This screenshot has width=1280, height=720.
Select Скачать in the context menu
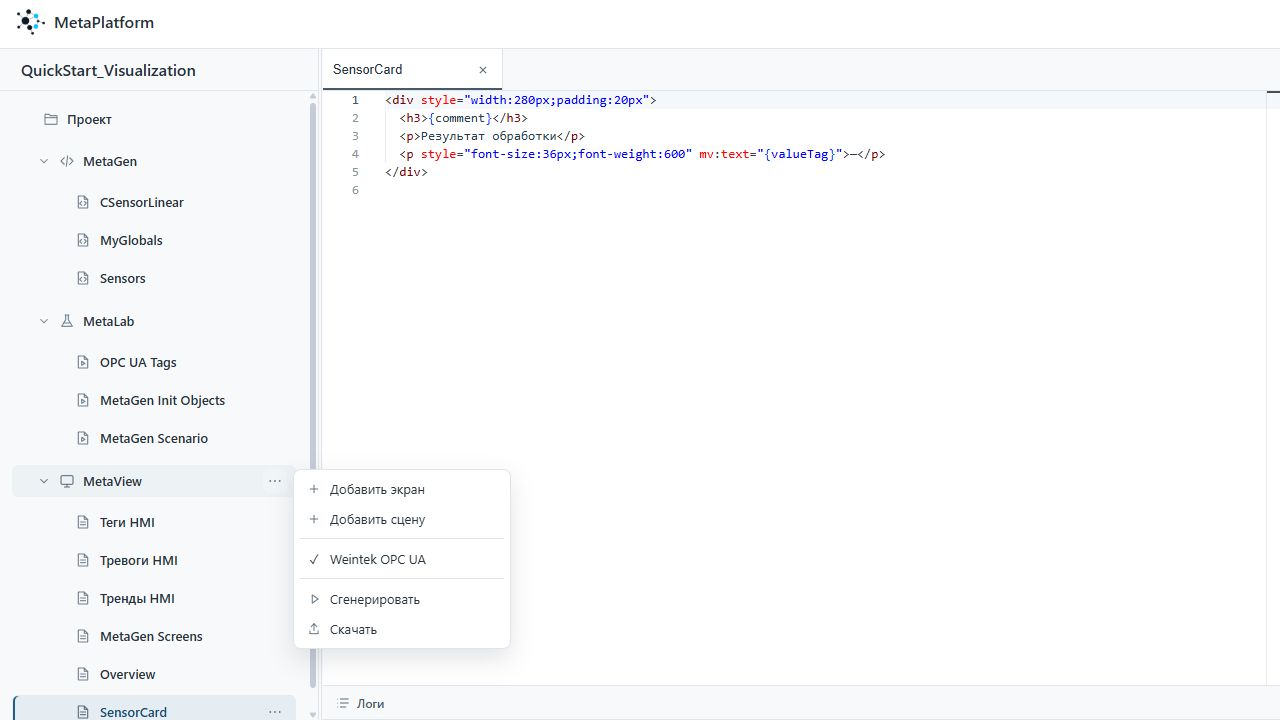[x=402, y=629]
